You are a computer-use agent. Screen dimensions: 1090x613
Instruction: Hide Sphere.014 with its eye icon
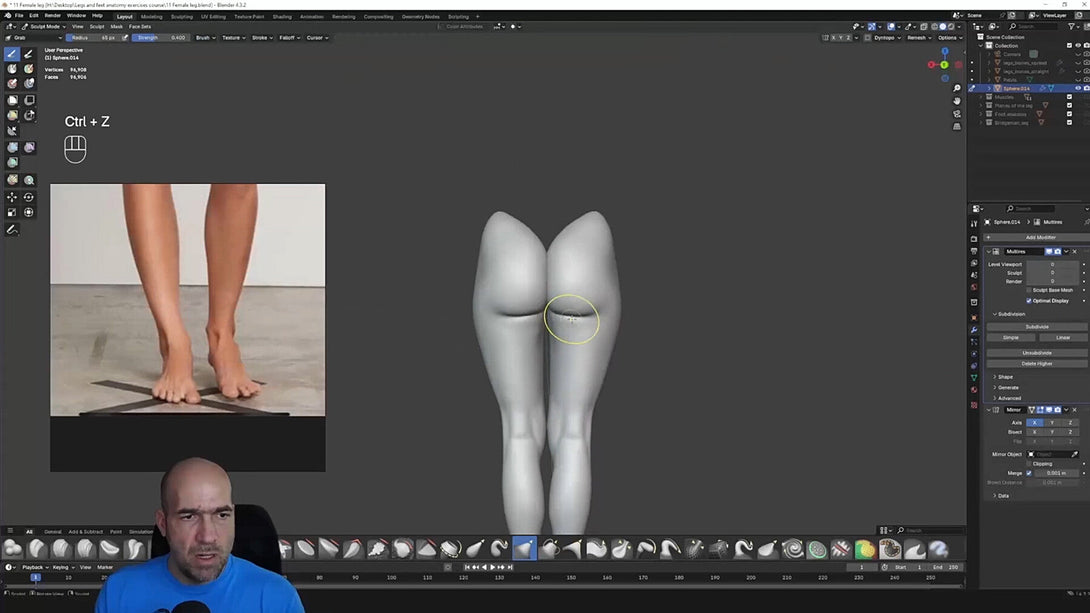[x=1078, y=89]
